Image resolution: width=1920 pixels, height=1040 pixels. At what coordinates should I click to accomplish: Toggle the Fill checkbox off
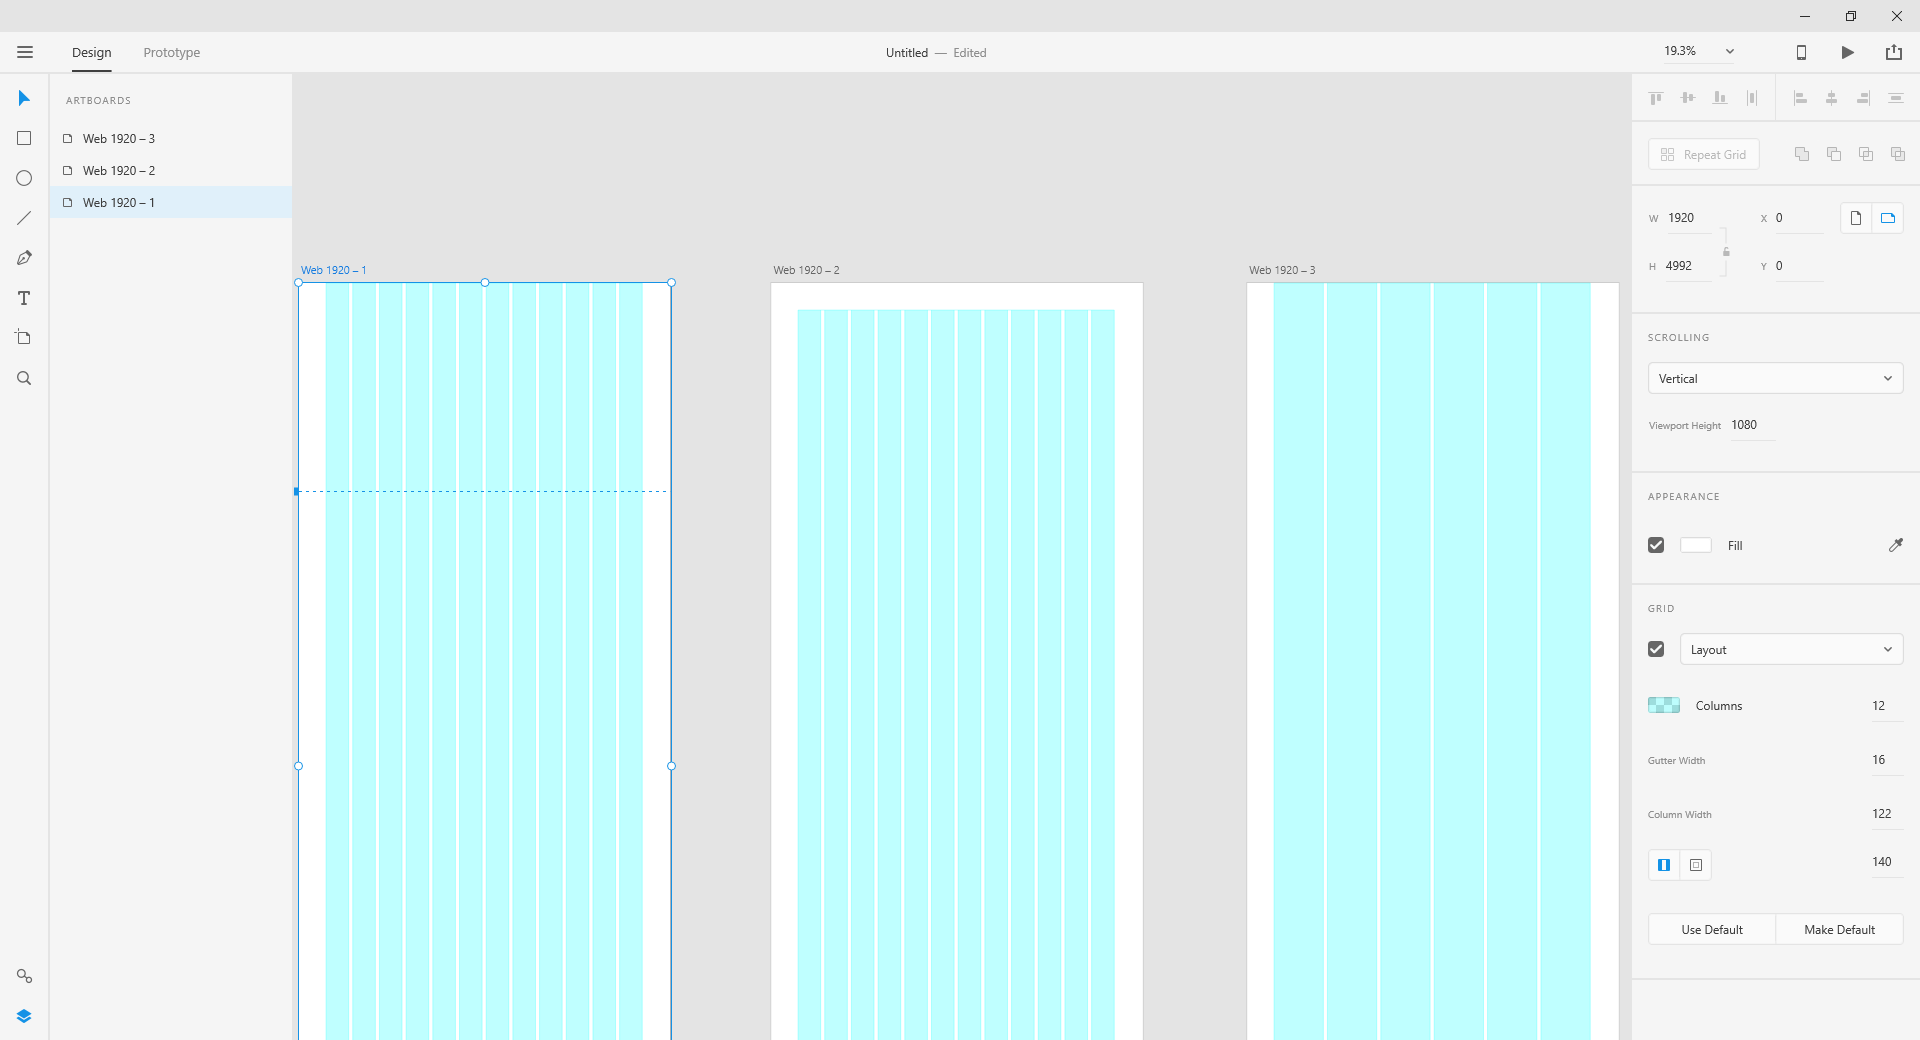(x=1655, y=545)
